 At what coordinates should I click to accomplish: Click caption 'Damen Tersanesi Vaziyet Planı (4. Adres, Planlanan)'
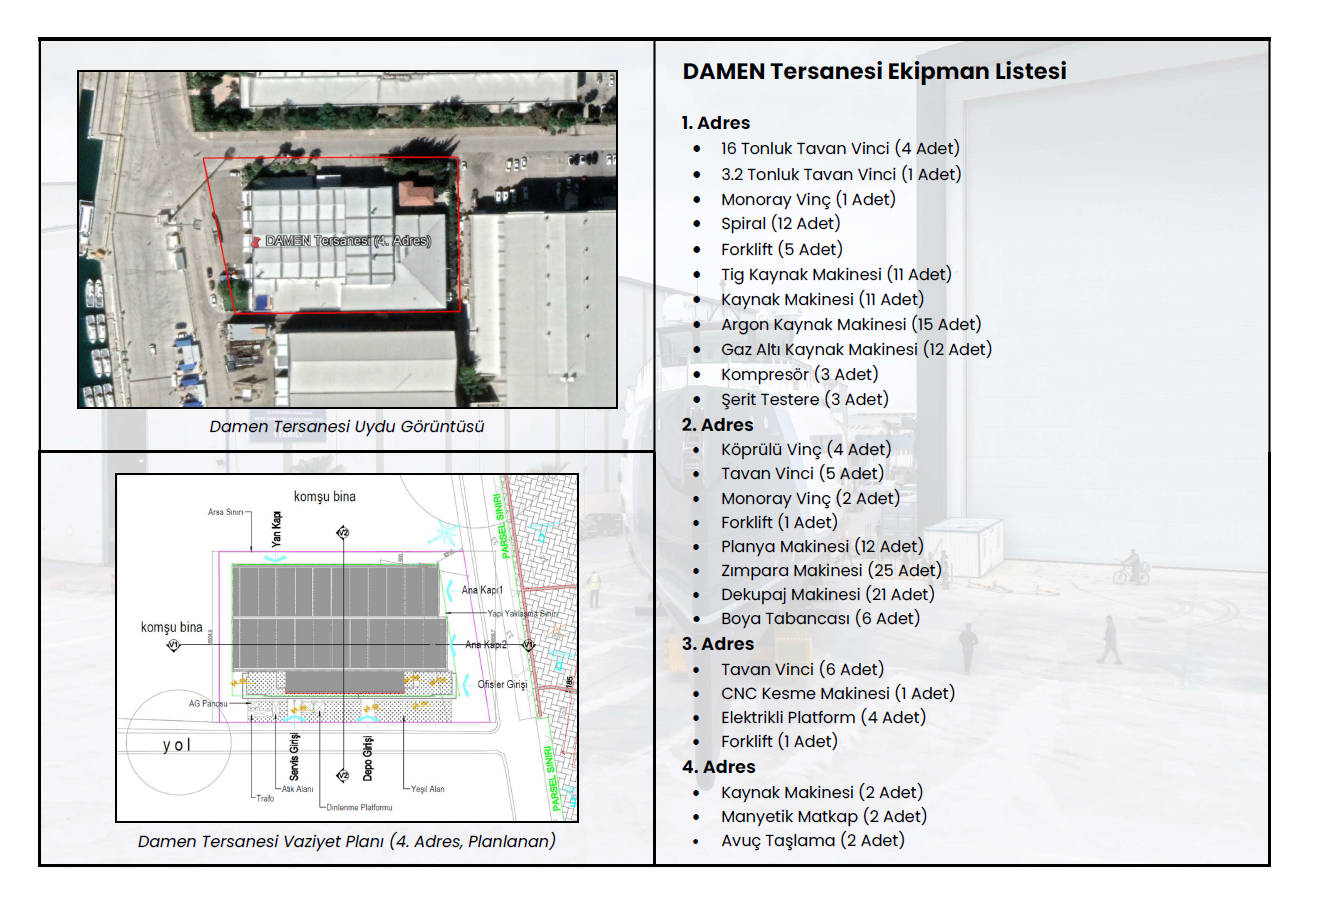tap(347, 841)
